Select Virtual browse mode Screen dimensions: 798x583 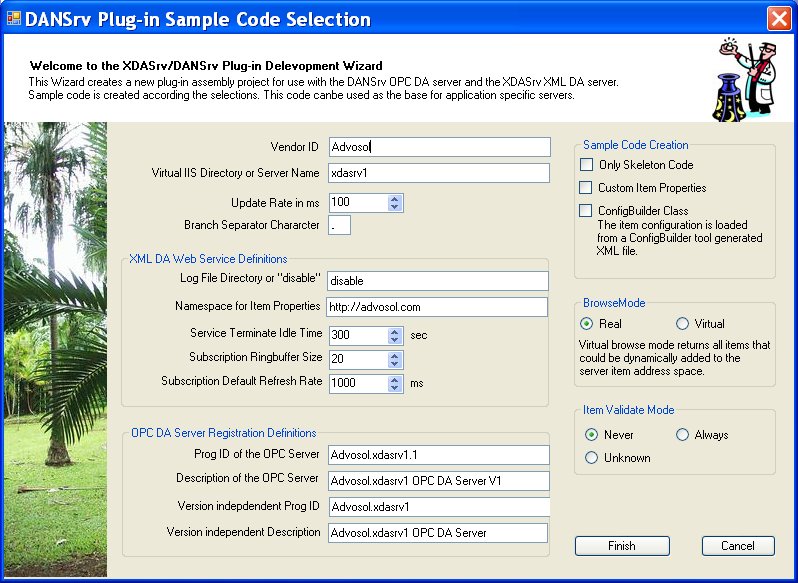[683, 324]
